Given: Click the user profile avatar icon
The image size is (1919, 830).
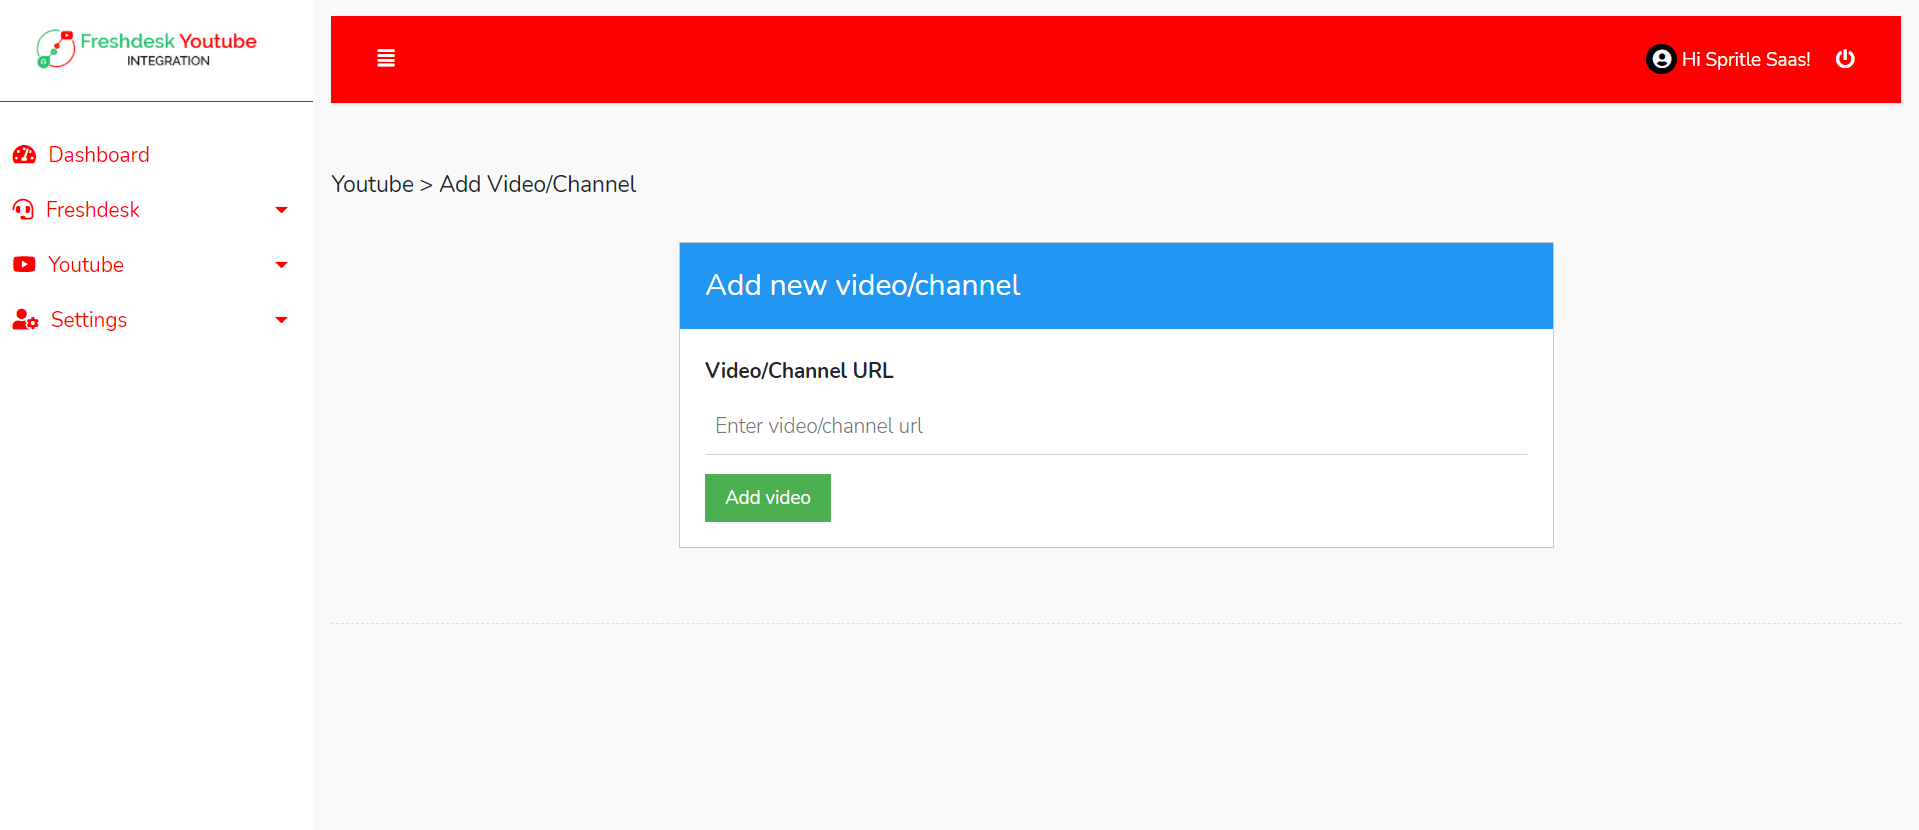Looking at the screenshot, I should click(1661, 59).
